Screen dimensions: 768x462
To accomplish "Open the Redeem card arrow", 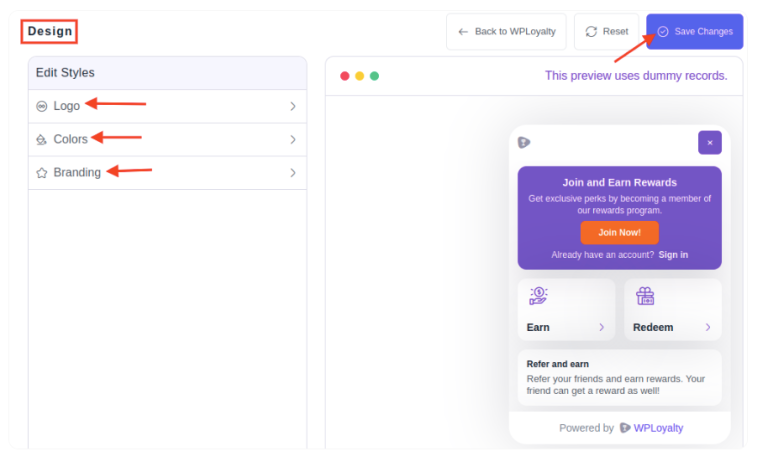I will (x=708, y=327).
